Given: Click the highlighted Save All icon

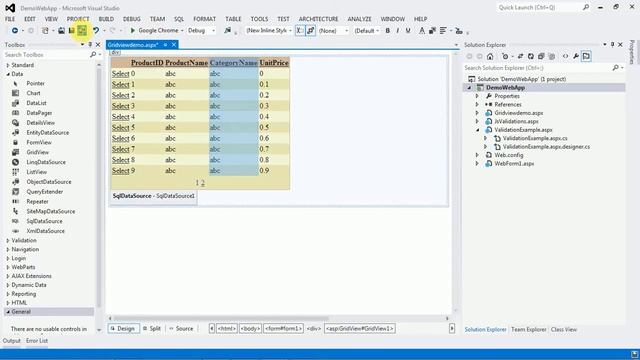Looking at the screenshot, I should point(82,31).
